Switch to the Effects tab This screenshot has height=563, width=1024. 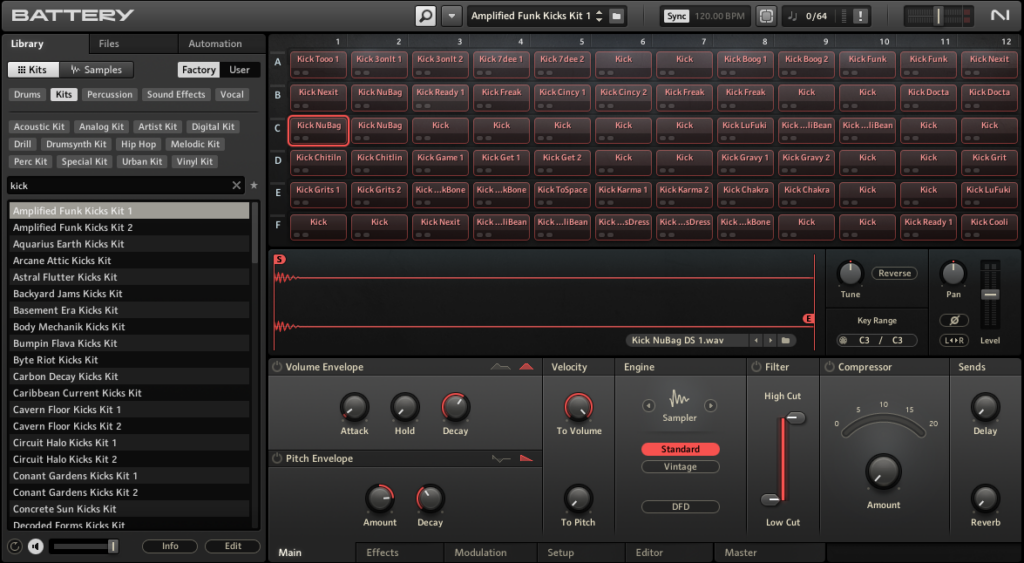(382, 553)
